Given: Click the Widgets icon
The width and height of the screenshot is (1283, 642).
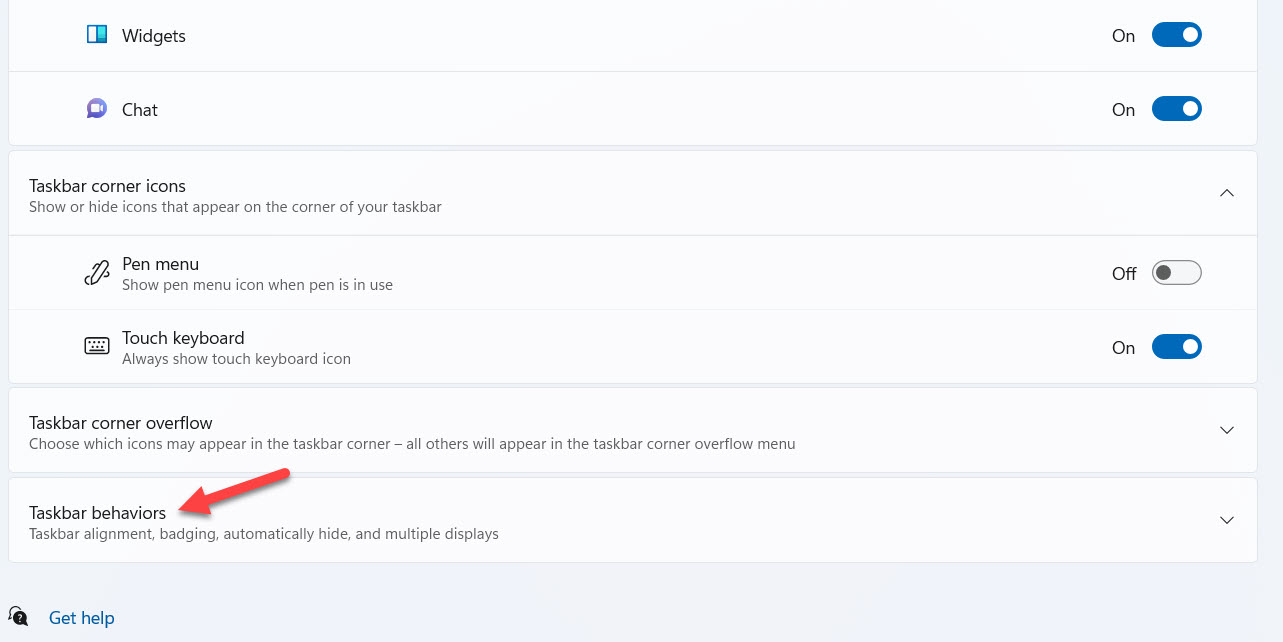Looking at the screenshot, I should [97, 35].
